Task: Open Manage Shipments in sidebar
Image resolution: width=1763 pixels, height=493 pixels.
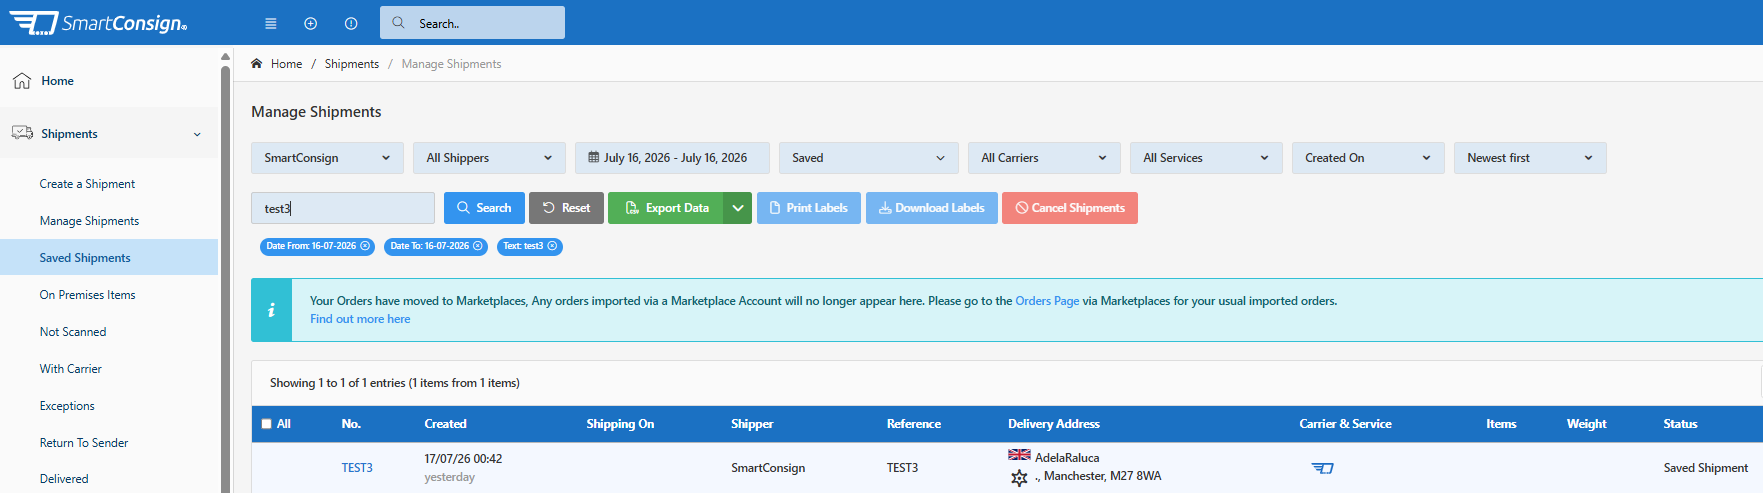Action: (x=89, y=221)
